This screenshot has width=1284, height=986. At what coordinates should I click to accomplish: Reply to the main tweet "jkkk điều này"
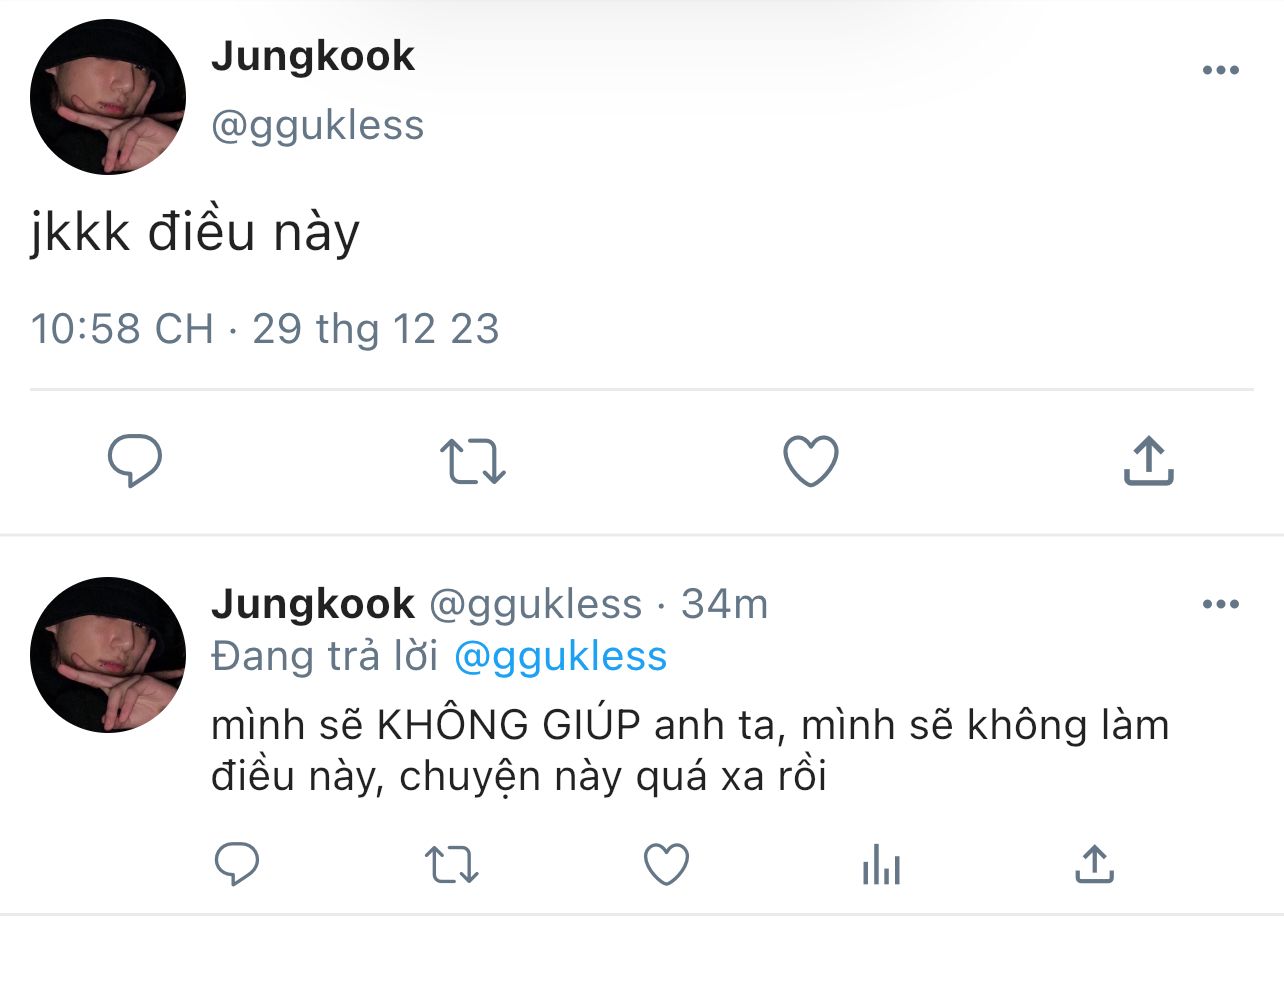coord(135,461)
